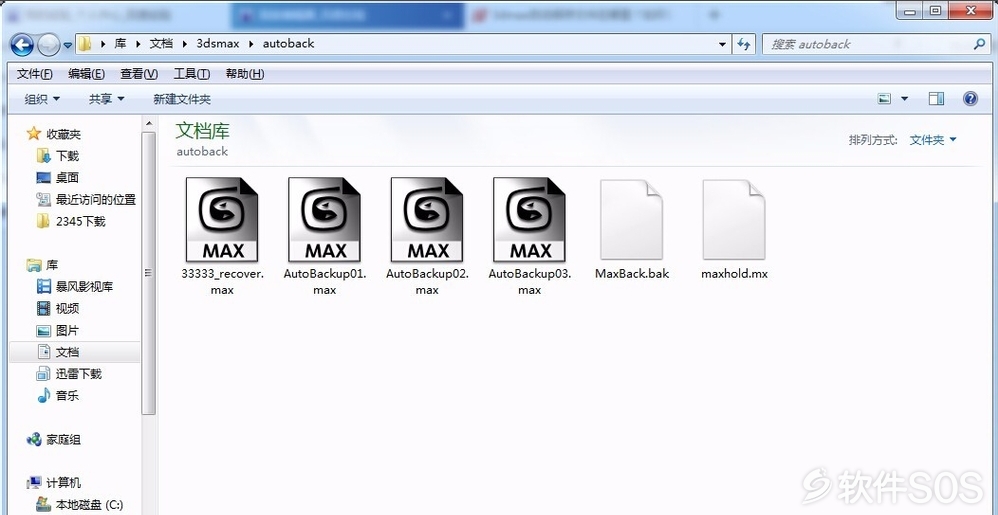Click 库 in the address breadcrumb

(120, 44)
